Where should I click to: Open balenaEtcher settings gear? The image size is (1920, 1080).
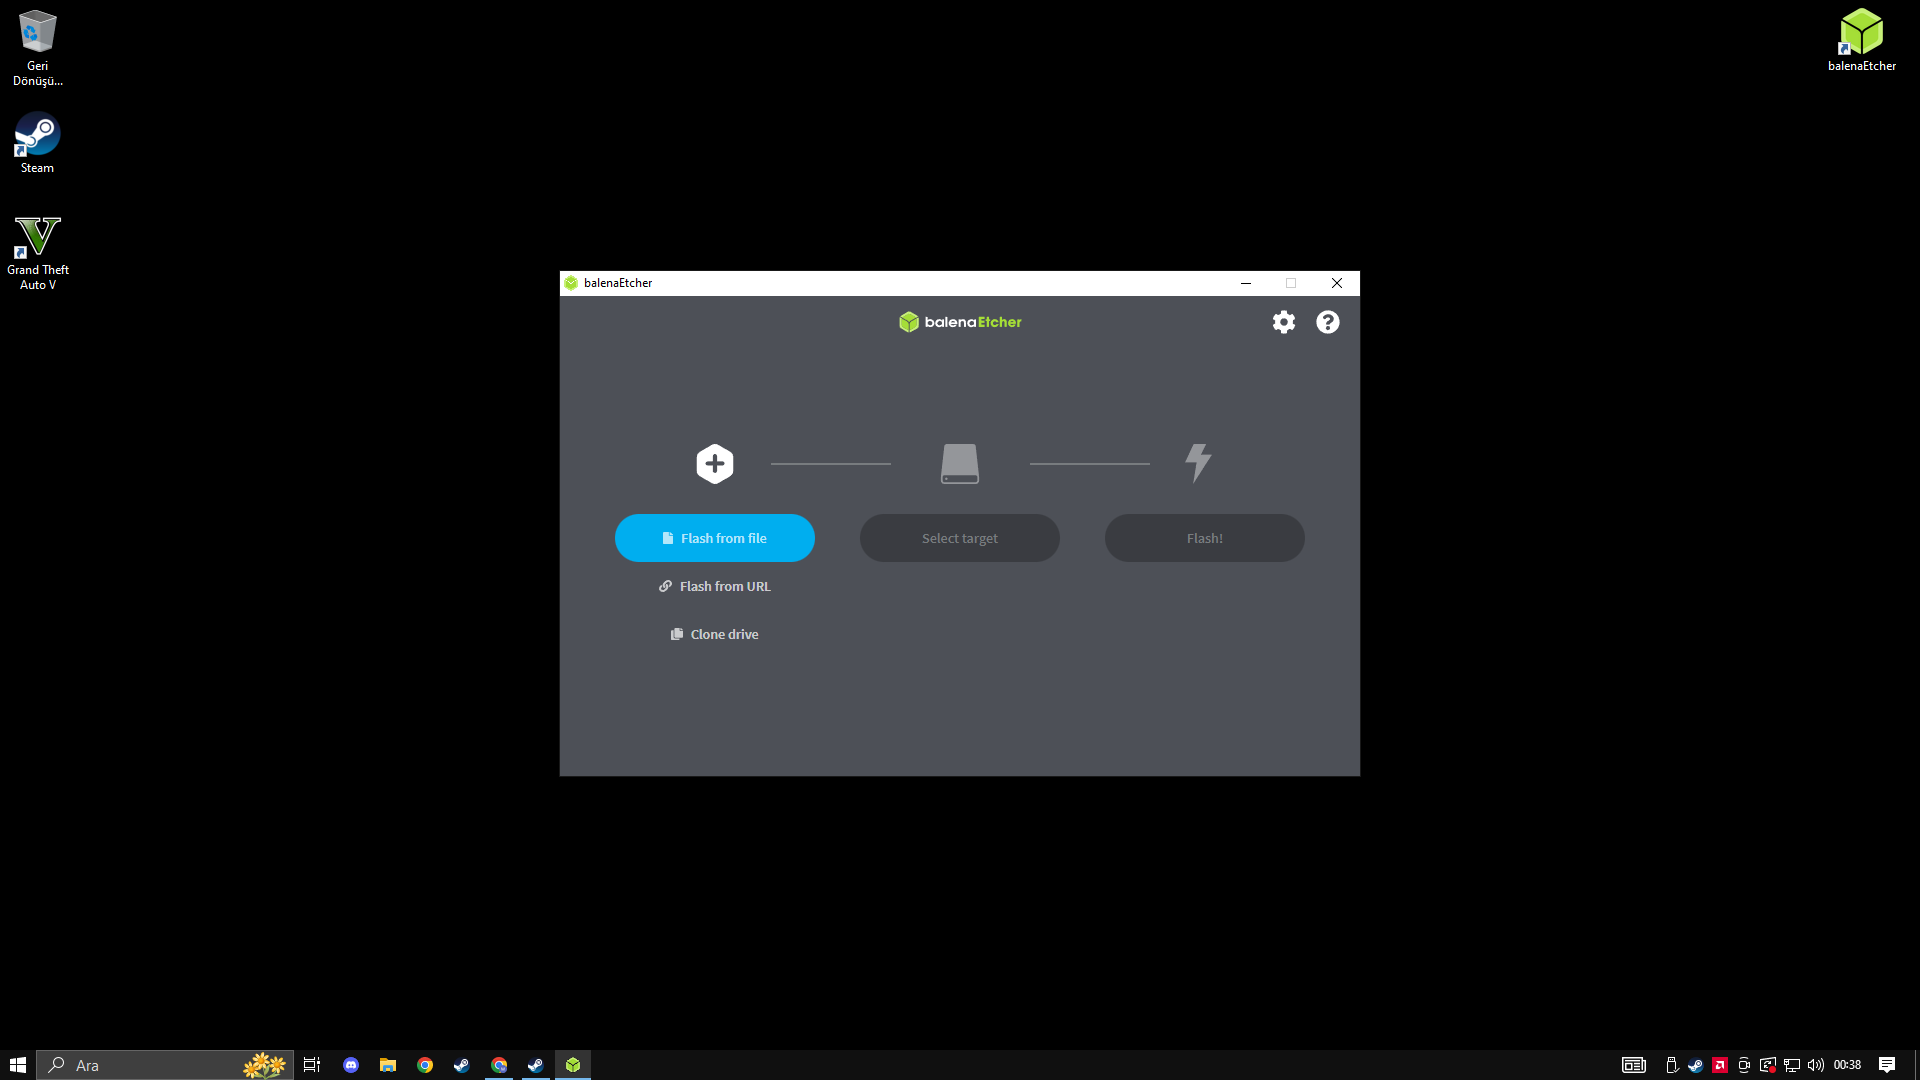click(x=1283, y=322)
